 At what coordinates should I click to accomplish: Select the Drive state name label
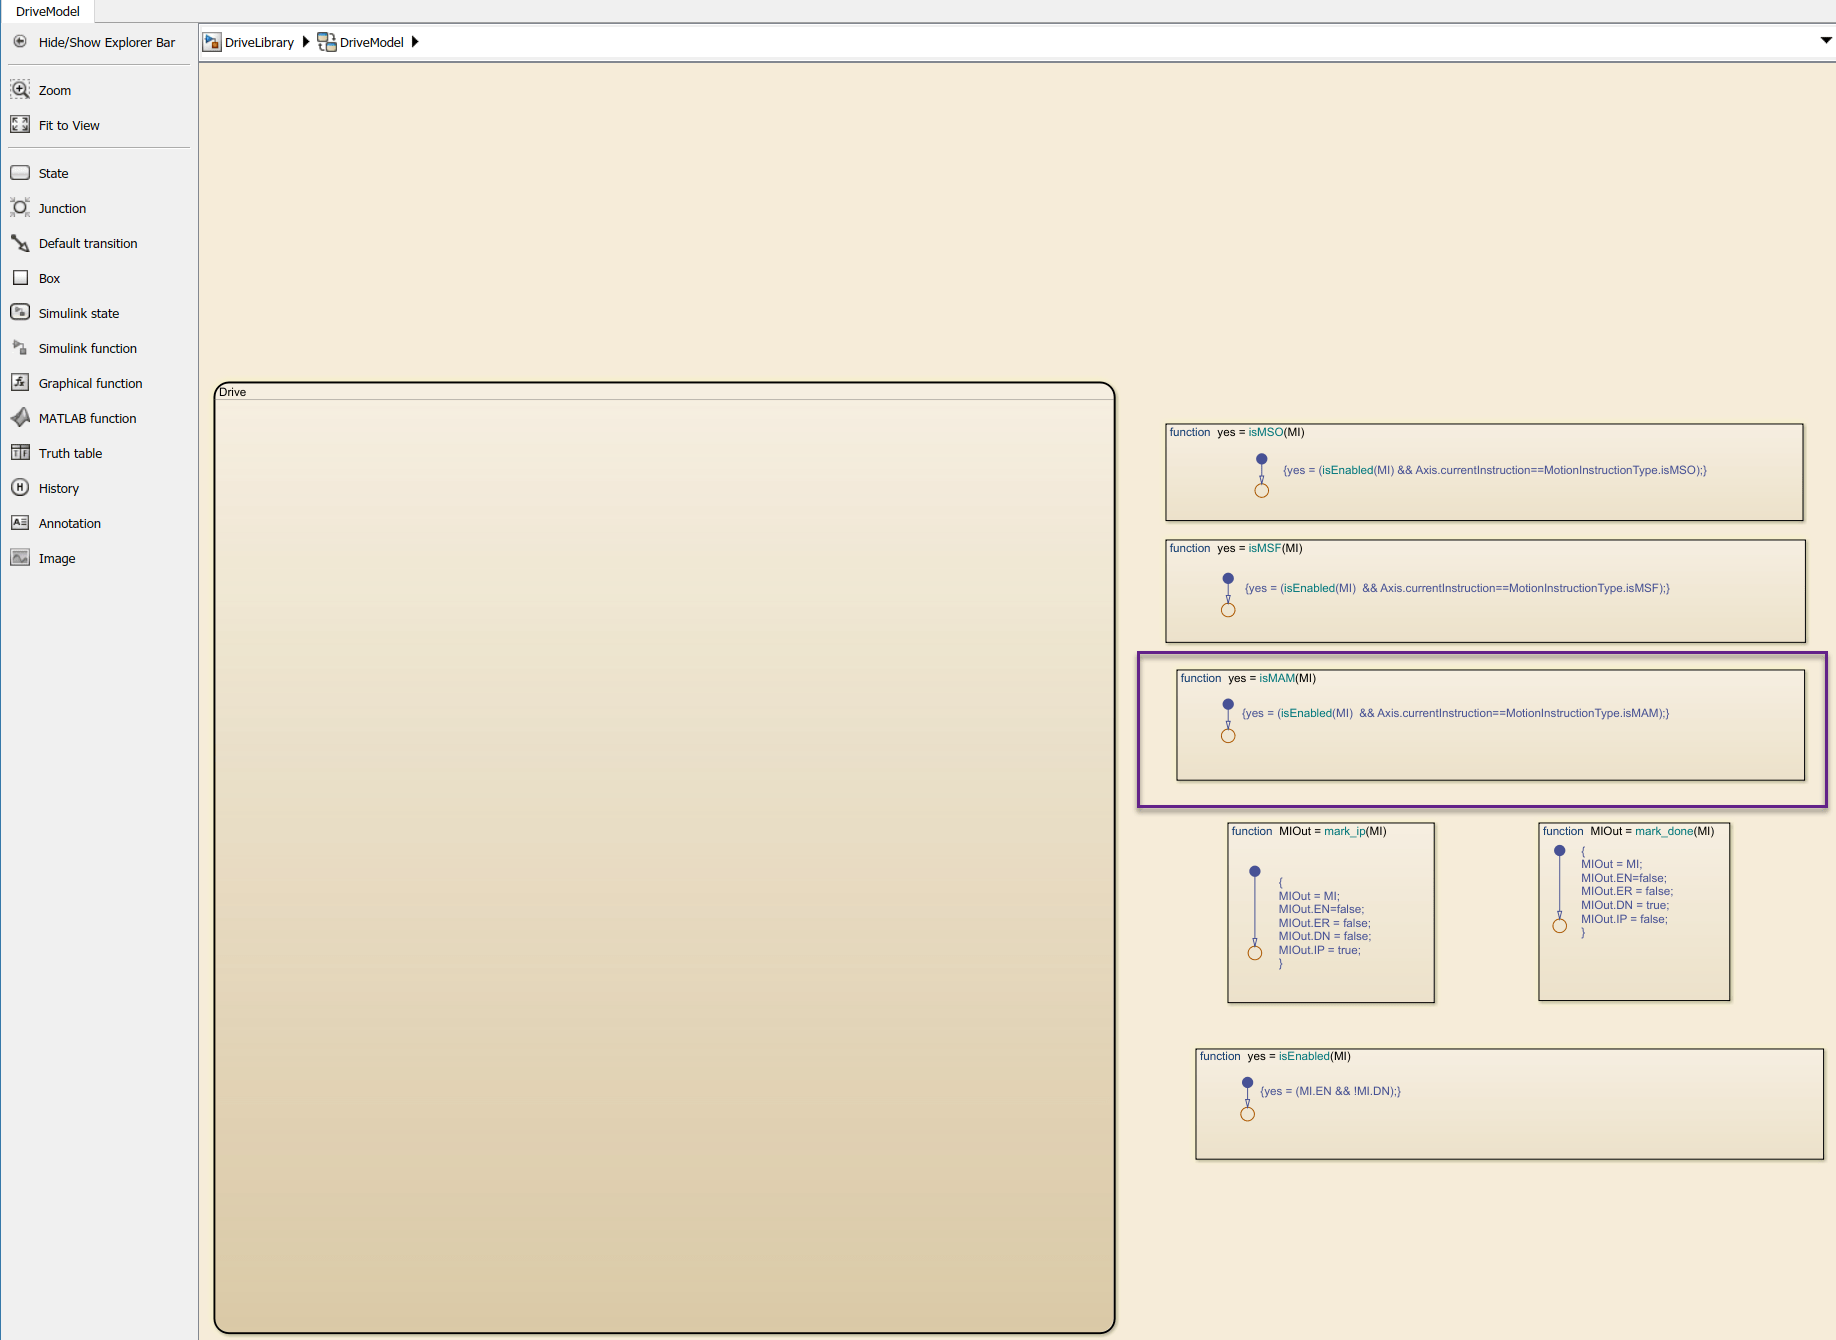pyautogui.click(x=233, y=392)
